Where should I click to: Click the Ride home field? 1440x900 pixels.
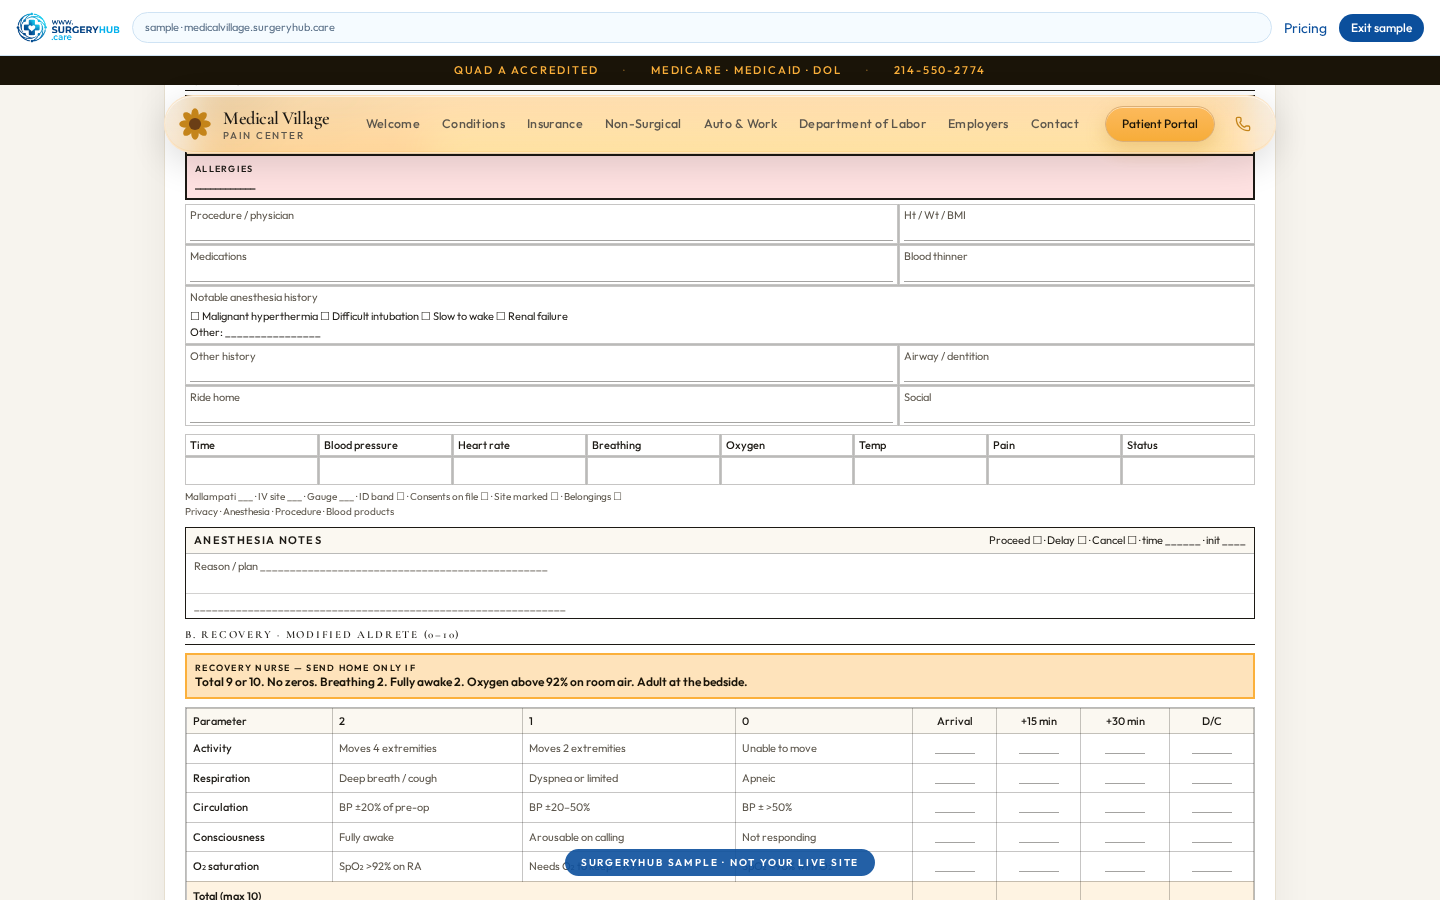[x=541, y=406]
